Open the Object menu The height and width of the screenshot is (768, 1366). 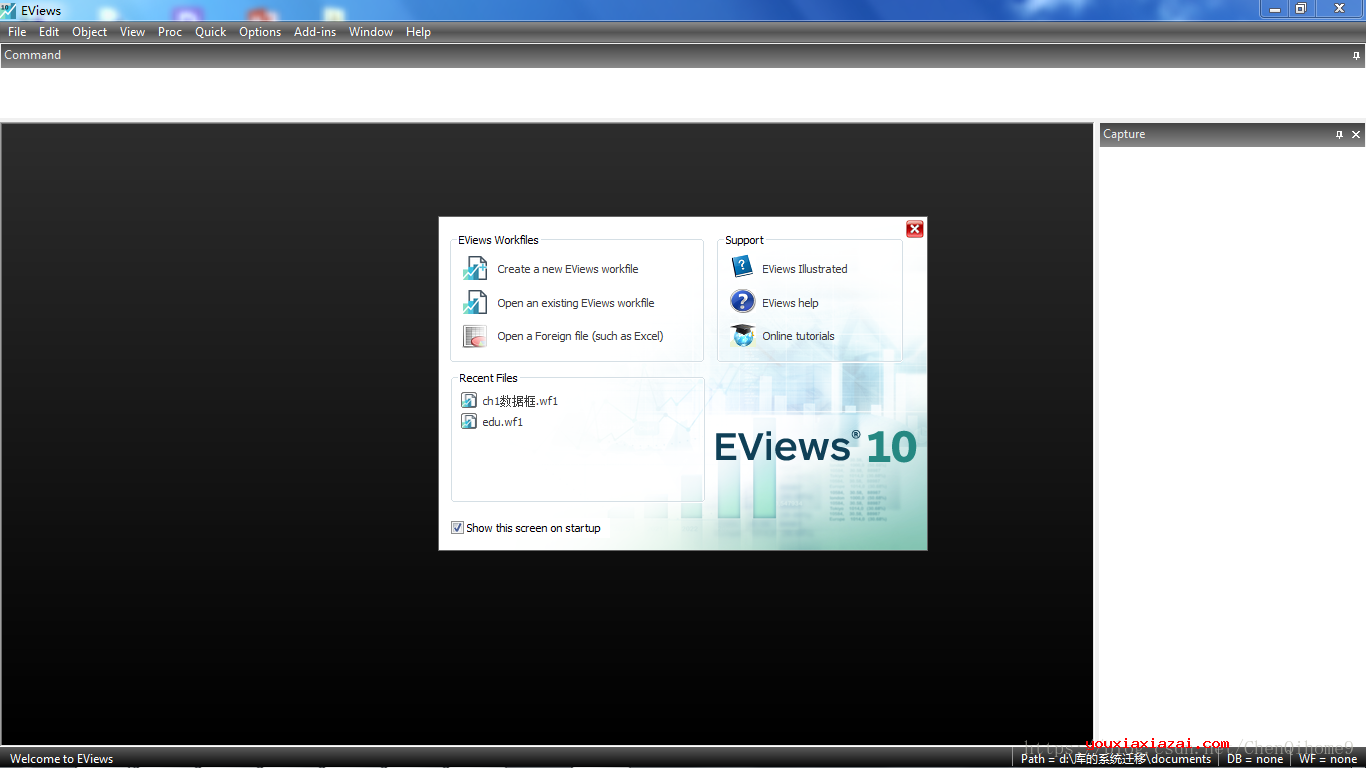pyautogui.click(x=90, y=32)
